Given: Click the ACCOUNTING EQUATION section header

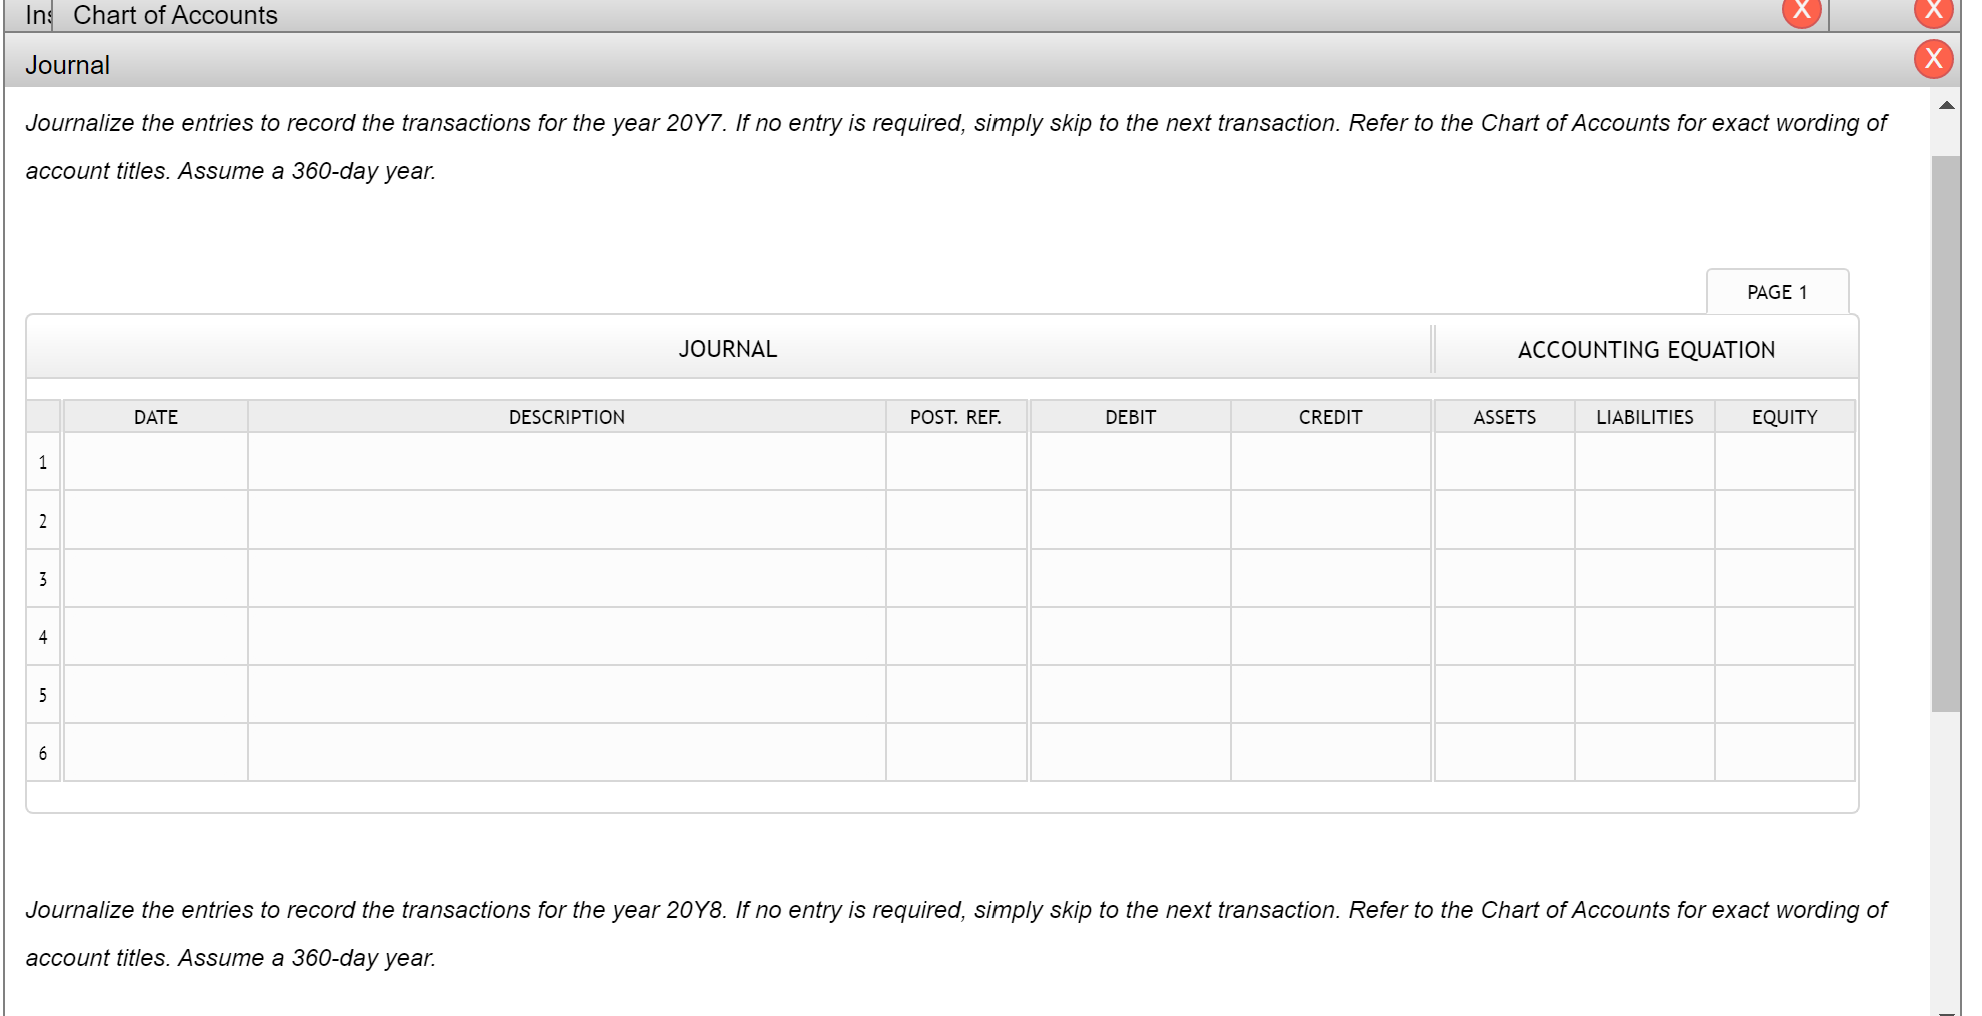Looking at the screenshot, I should 1646,349.
